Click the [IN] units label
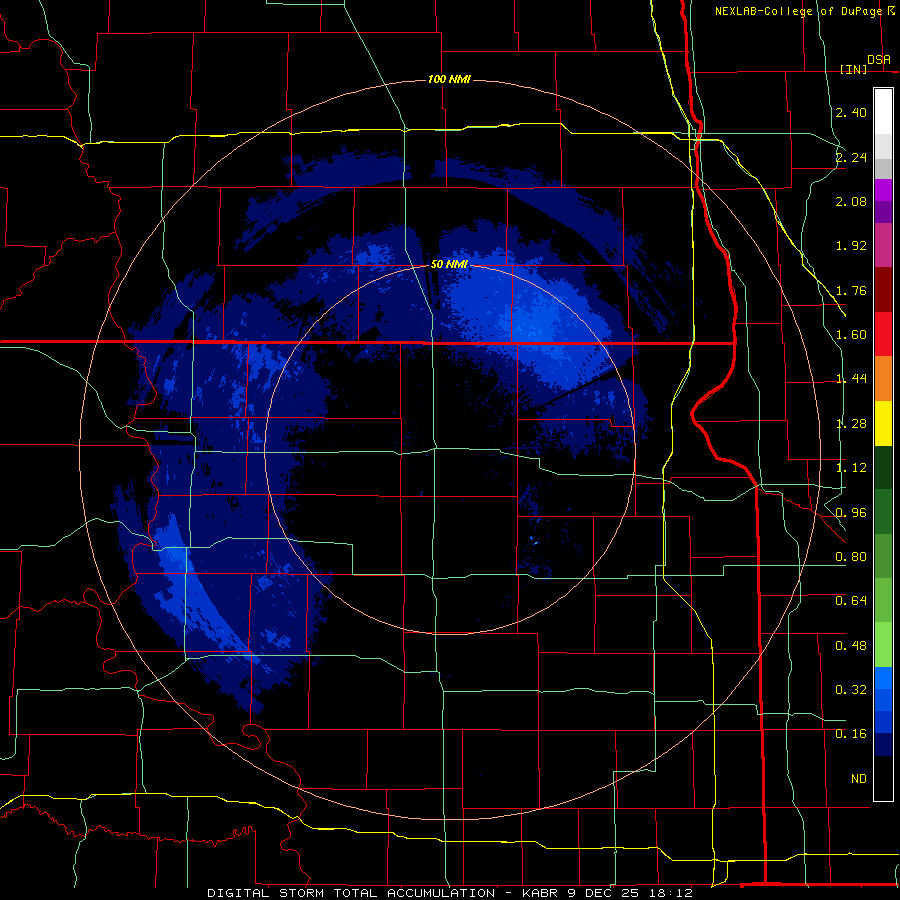 pos(854,69)
